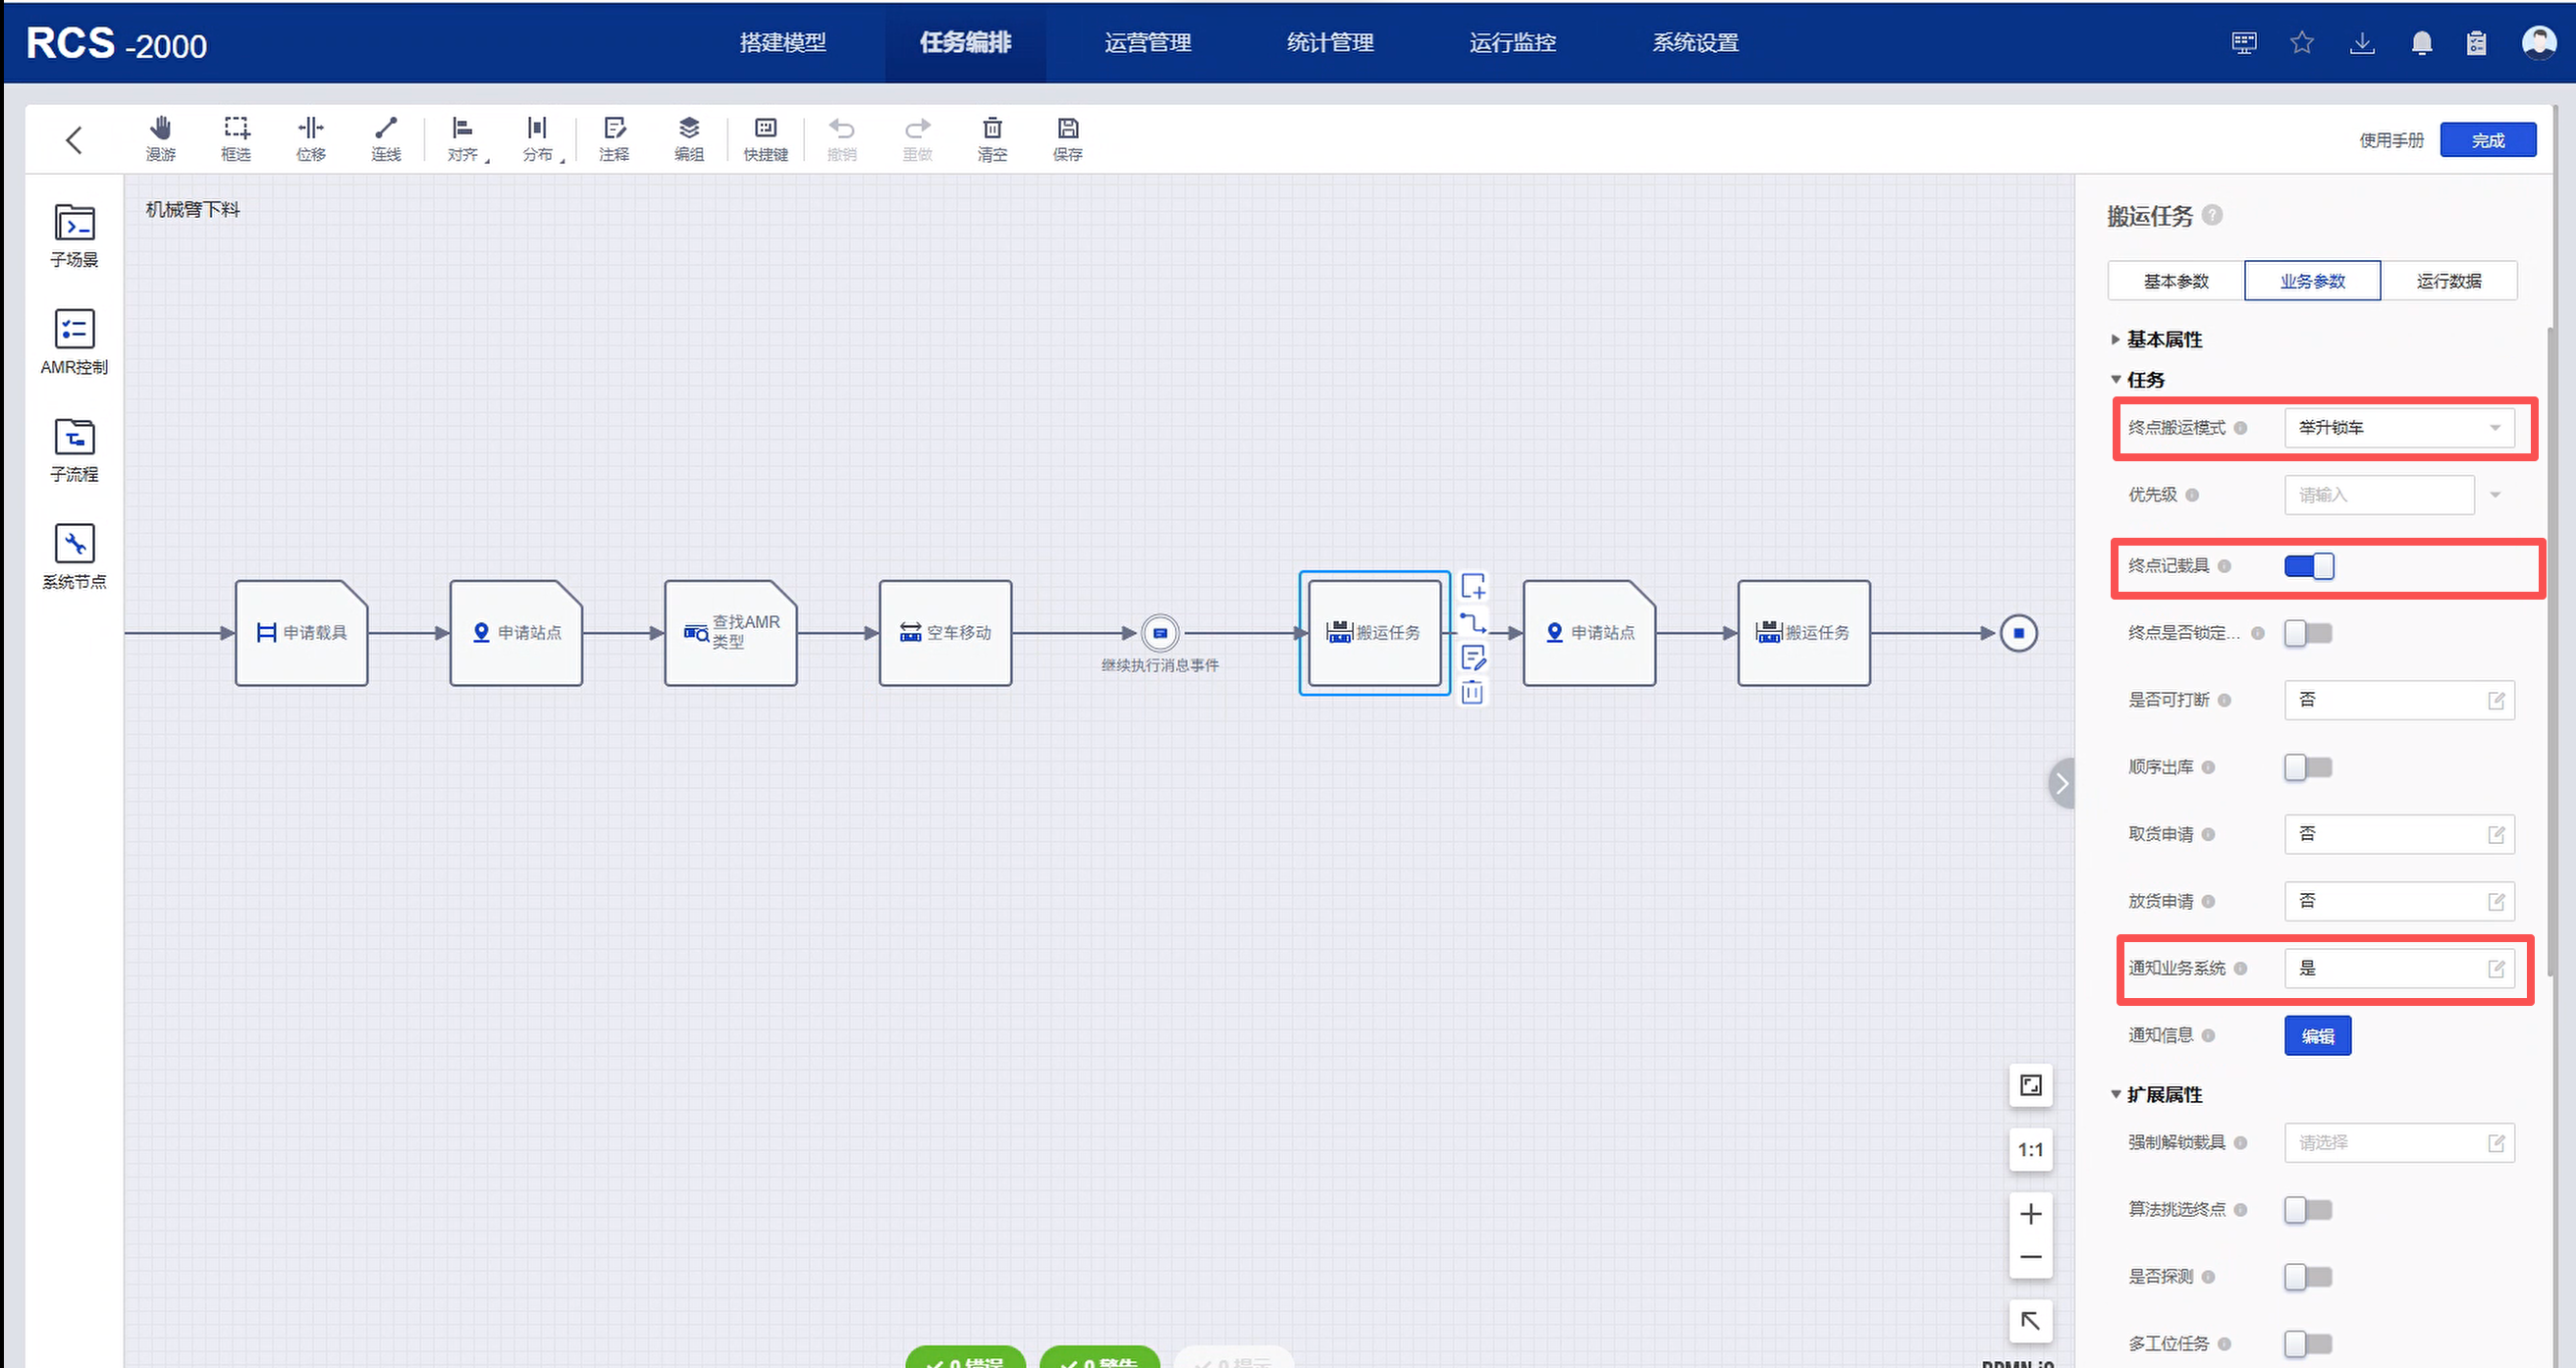Screen dimensions: 2576x1368
Task: Click the 完成 button
Action: pos(2488,140)
